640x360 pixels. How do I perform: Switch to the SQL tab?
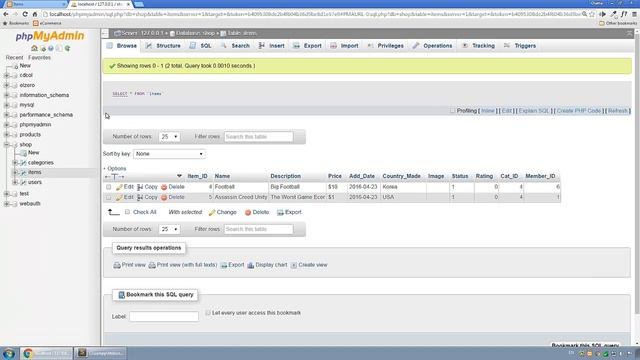click(x=200, y=46)
